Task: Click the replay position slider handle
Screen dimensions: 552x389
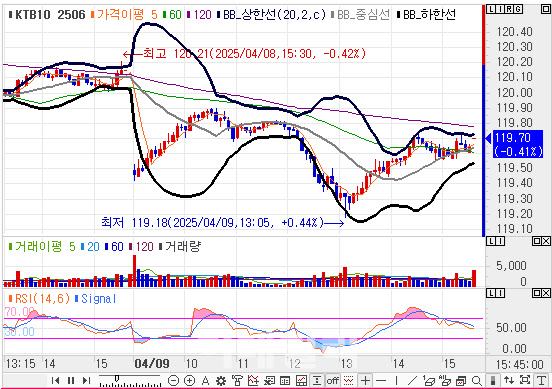Action: click(x=117, y=378)
